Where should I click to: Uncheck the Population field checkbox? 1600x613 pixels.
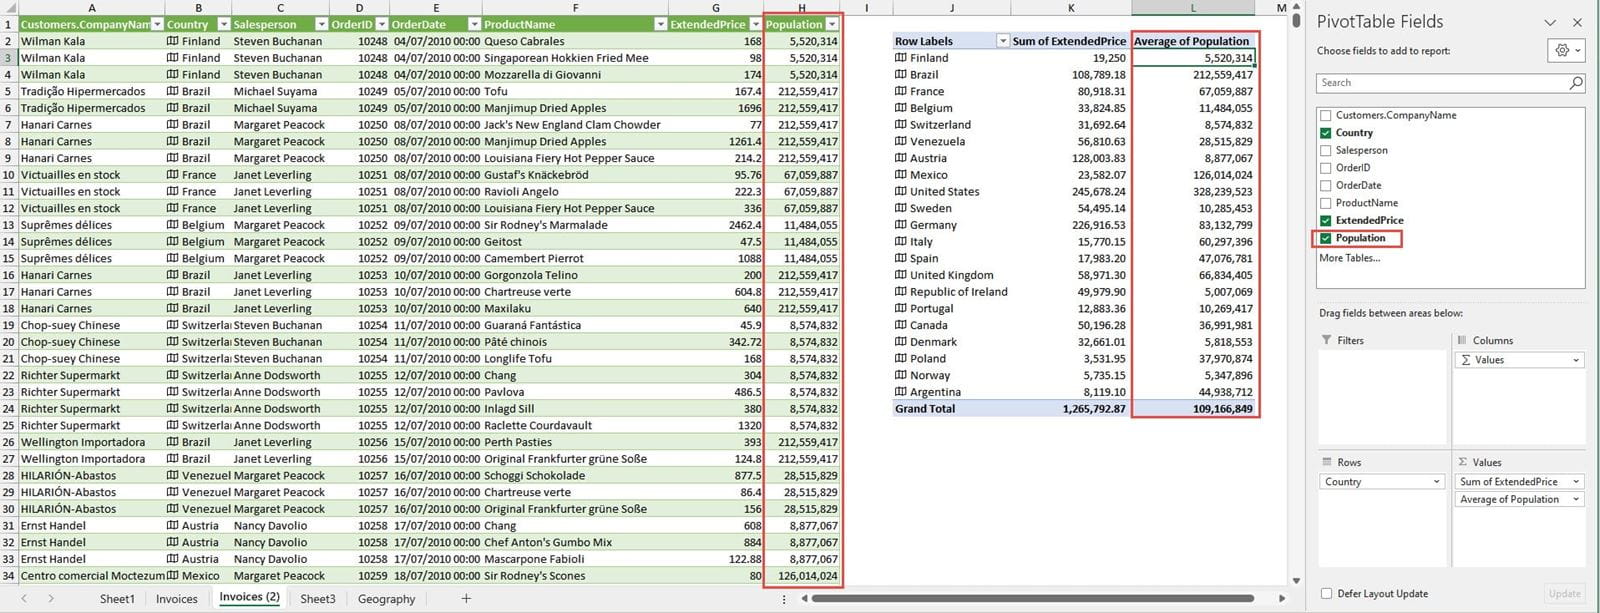pos(1326,238)
